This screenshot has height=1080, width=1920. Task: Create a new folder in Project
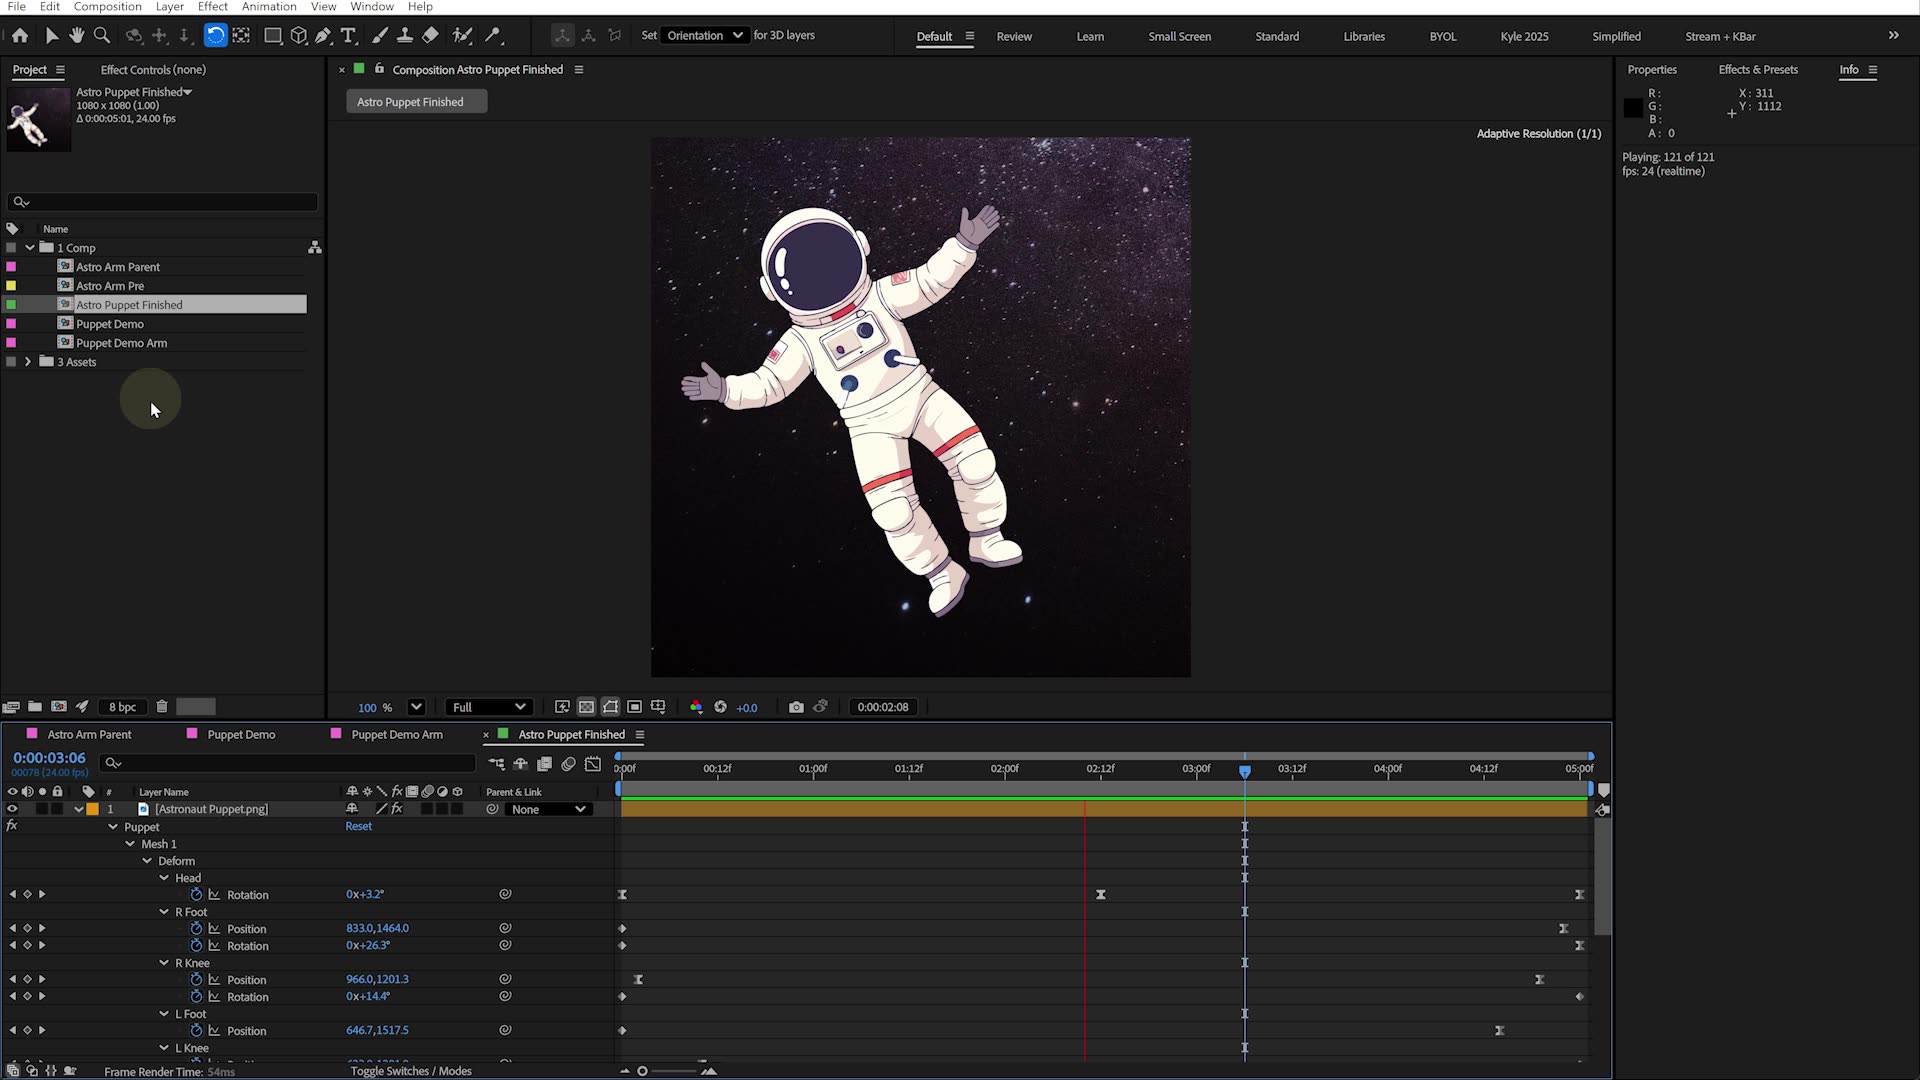[x=35, y=707]
